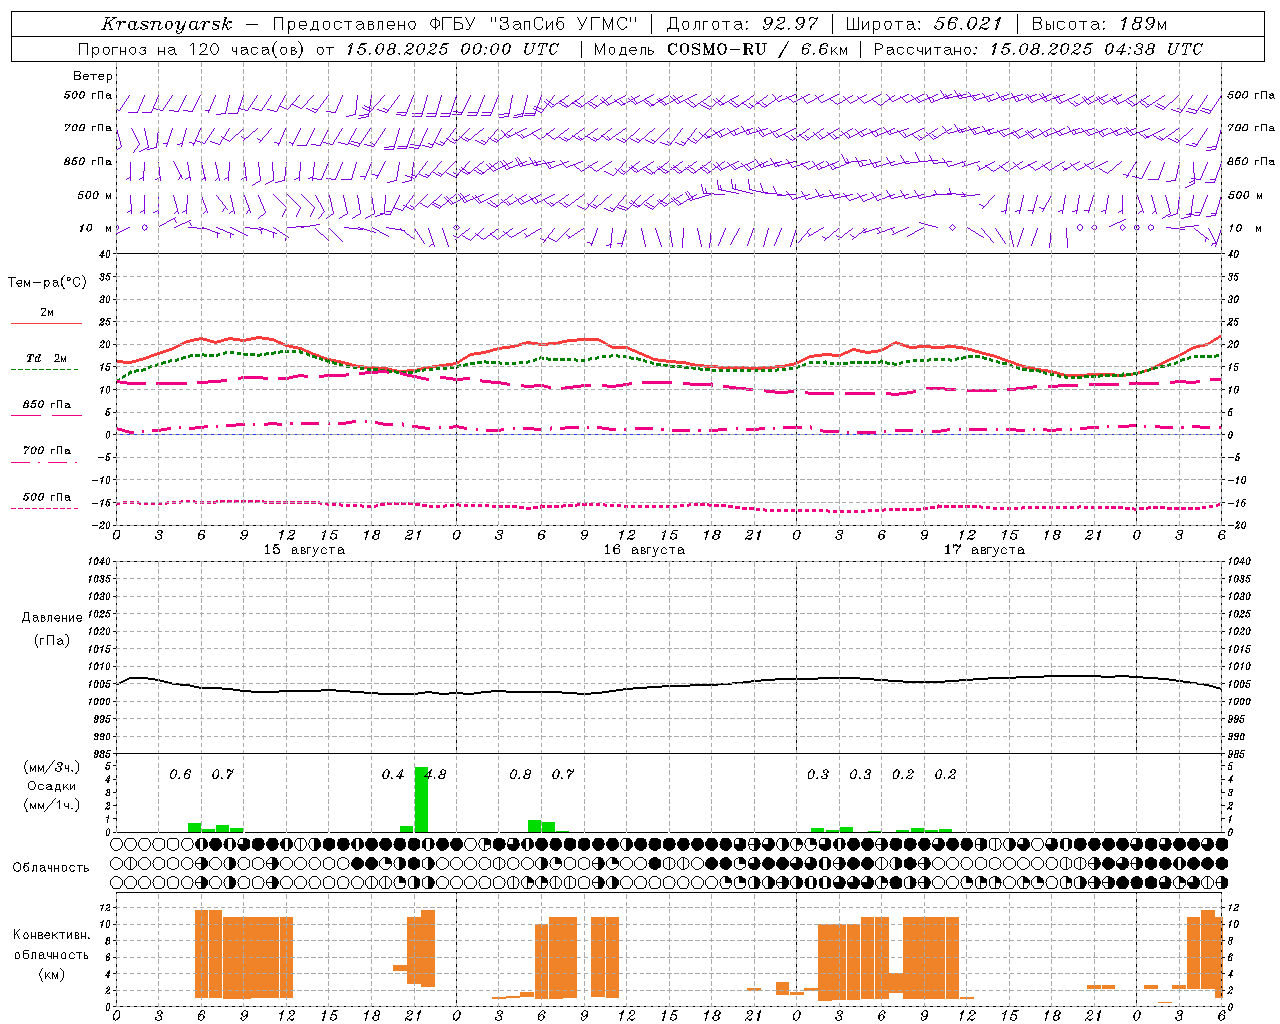Click the 500 гПа temperature legend entry

pyautogui.click(x=46, y=498)
